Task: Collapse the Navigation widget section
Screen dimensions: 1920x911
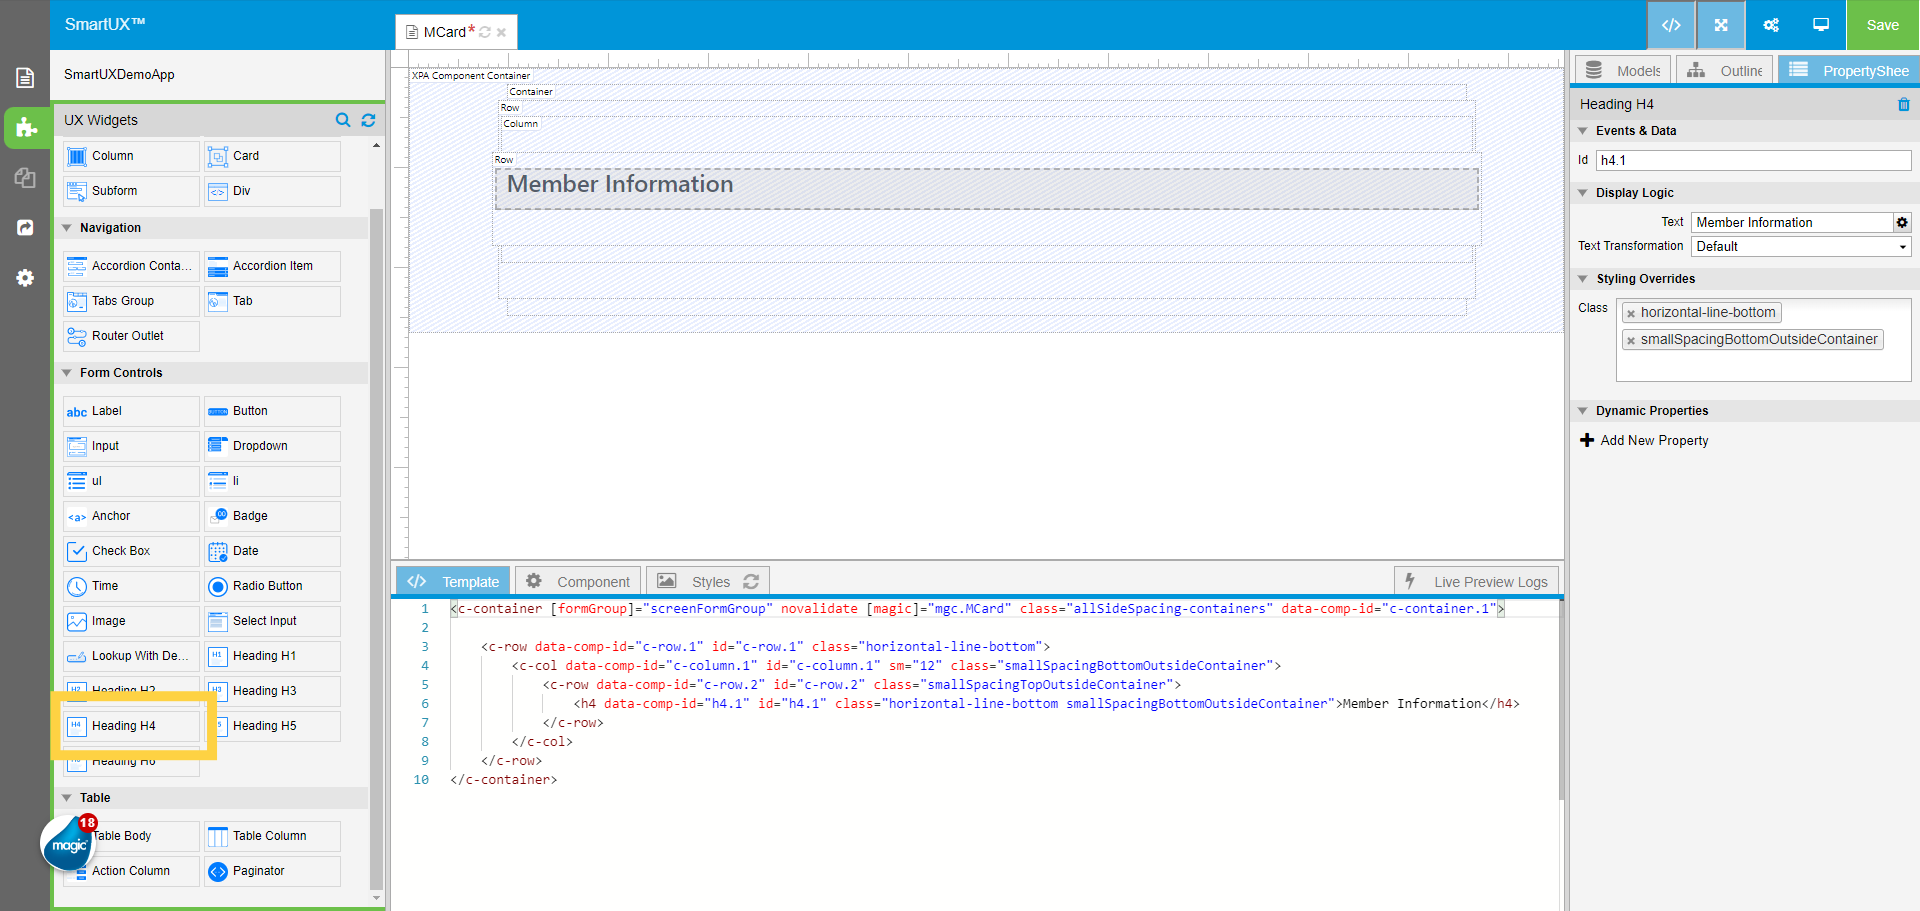Action: [x=67, y=228]
